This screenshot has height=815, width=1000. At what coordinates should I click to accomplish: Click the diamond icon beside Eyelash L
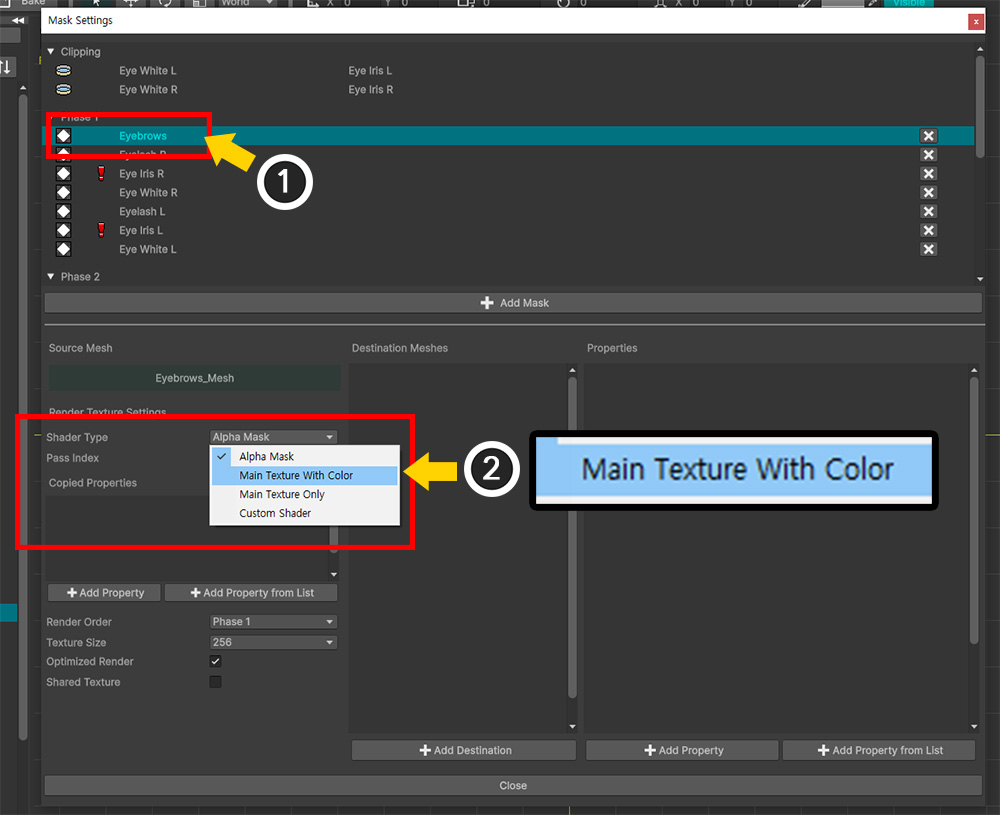(x=63, y=211)
